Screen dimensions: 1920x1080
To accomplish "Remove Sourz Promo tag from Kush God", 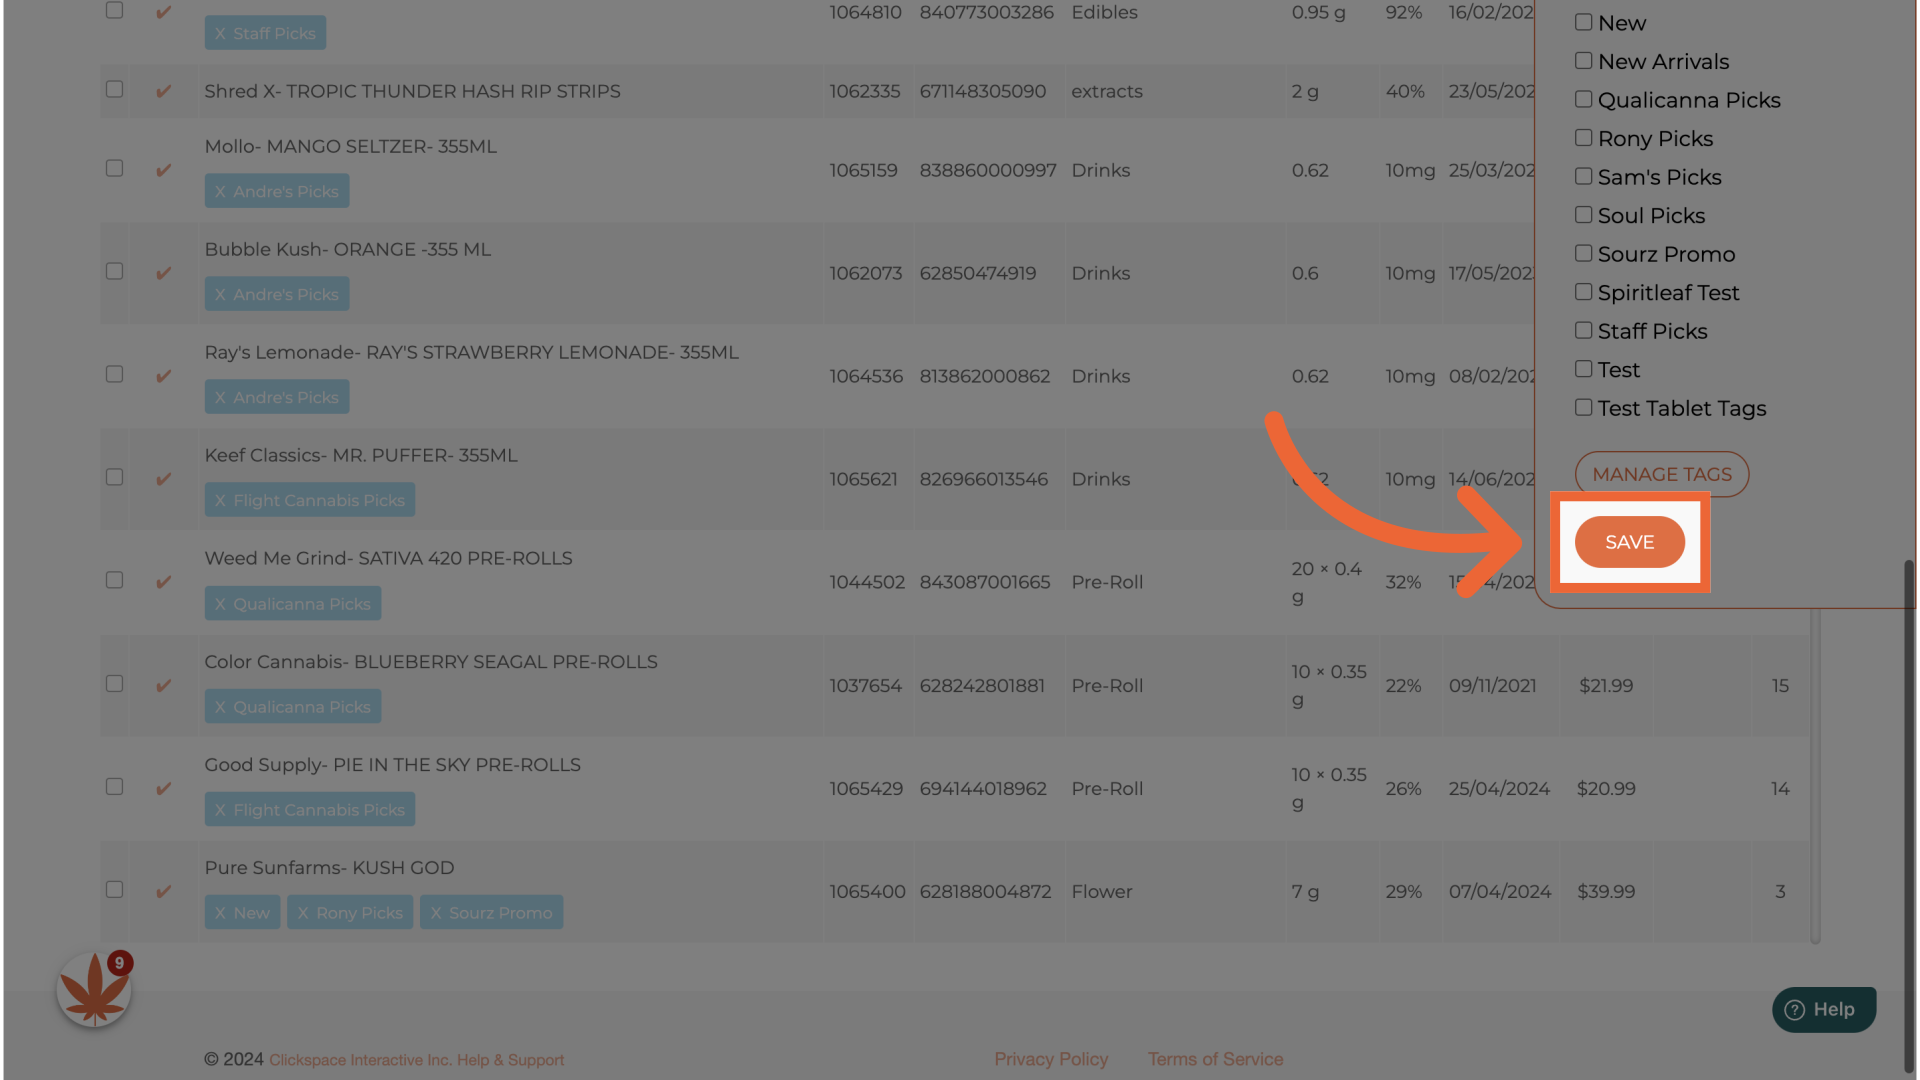I will click(436, 913).
